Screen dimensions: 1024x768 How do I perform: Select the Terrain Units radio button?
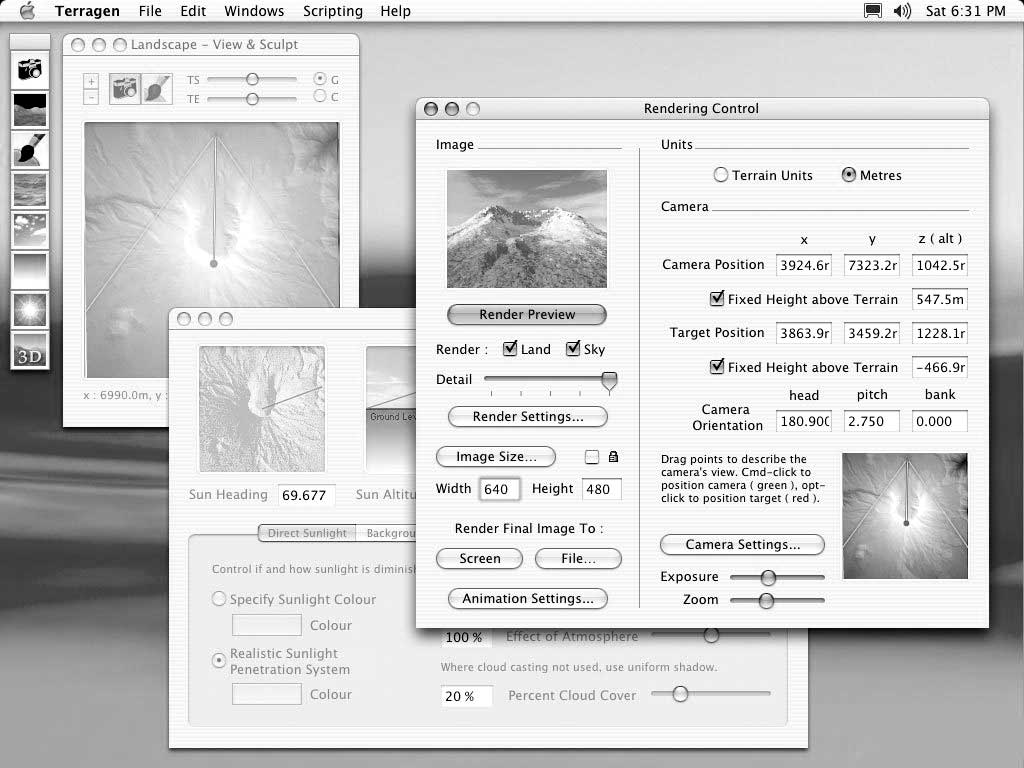pyautogui.click(x=720, y=175)
